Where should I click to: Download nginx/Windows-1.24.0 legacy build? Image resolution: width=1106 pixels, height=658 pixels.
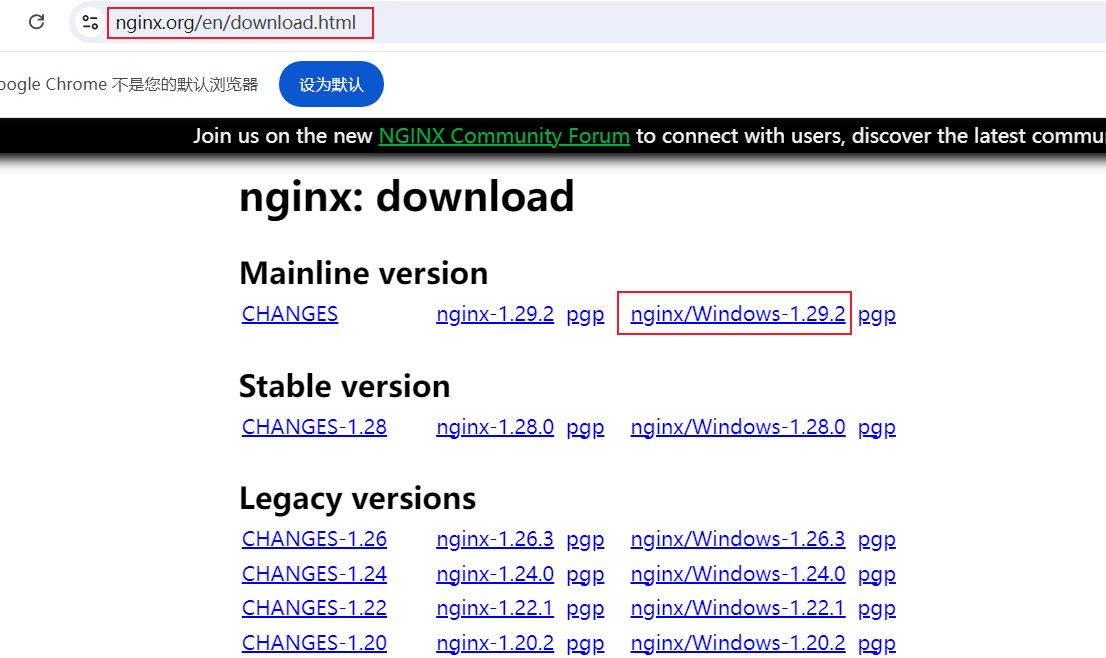point(737,574)
